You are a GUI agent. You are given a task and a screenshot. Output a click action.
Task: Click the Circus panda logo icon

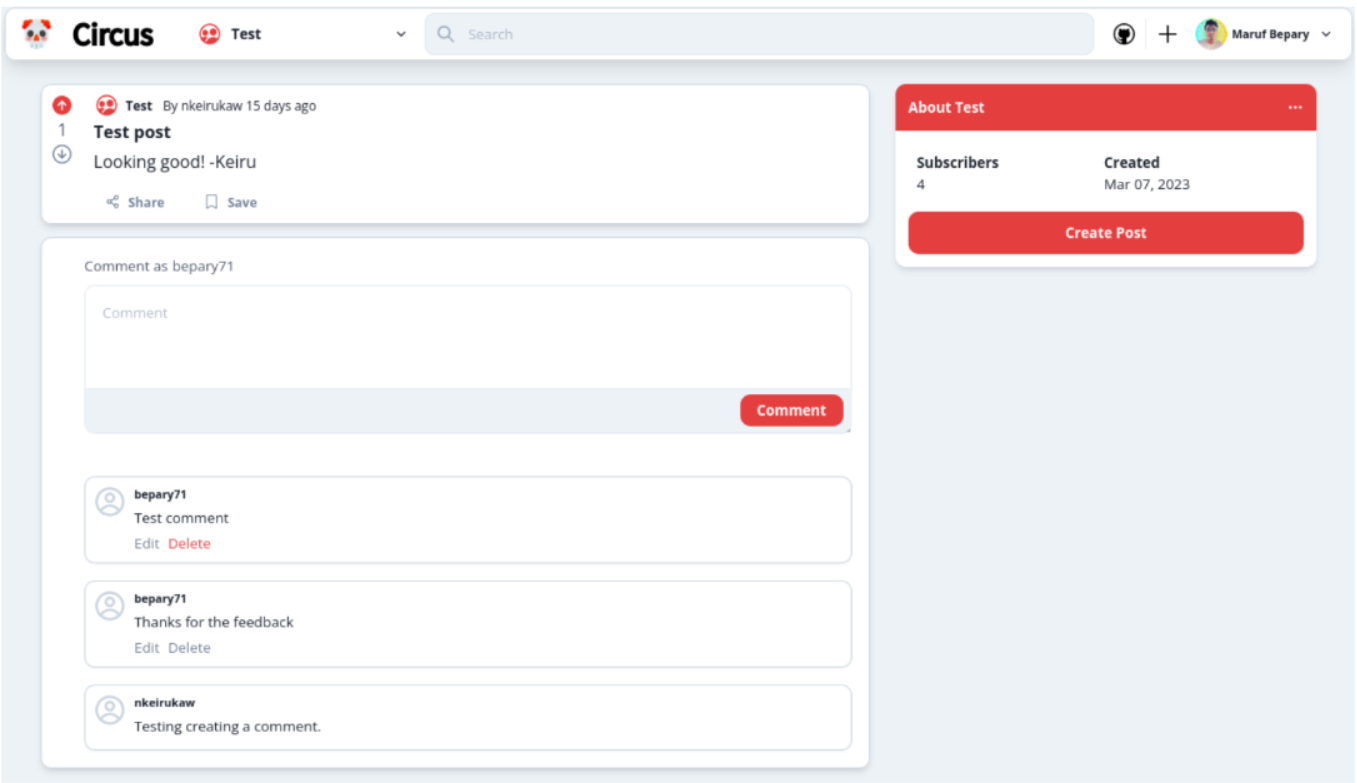click(37, 34)
